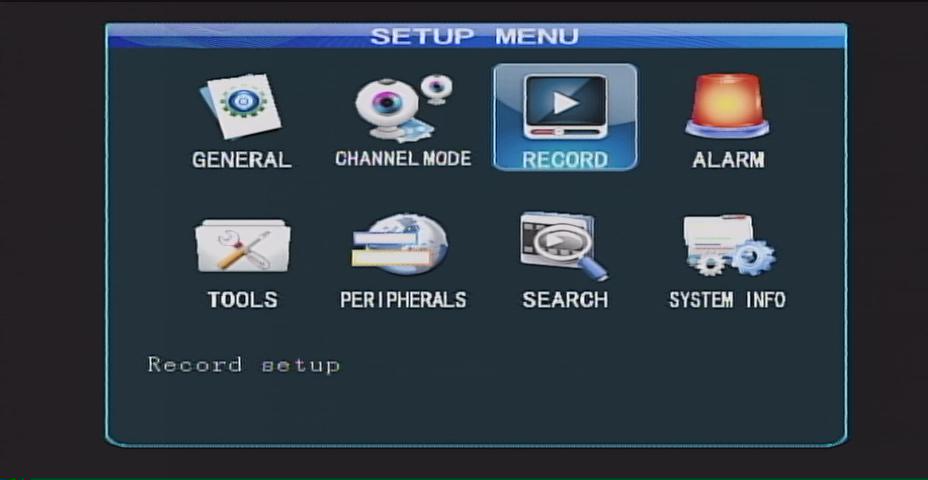Select the Peripherals globe icon
This screenshot has height=480, width=928.
coord(400,244)
